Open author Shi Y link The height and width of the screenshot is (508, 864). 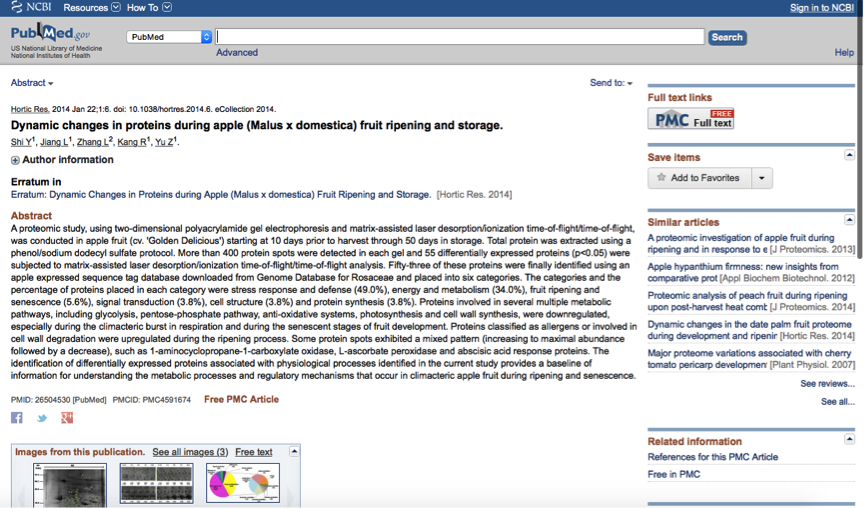pyautogui.click(x=21, y=142)
